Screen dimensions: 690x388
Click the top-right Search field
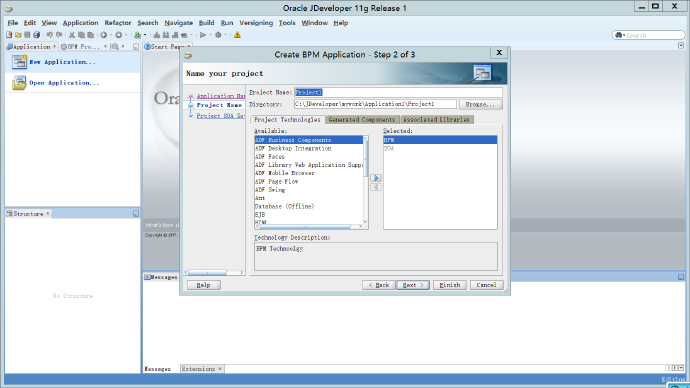(649, 35)
